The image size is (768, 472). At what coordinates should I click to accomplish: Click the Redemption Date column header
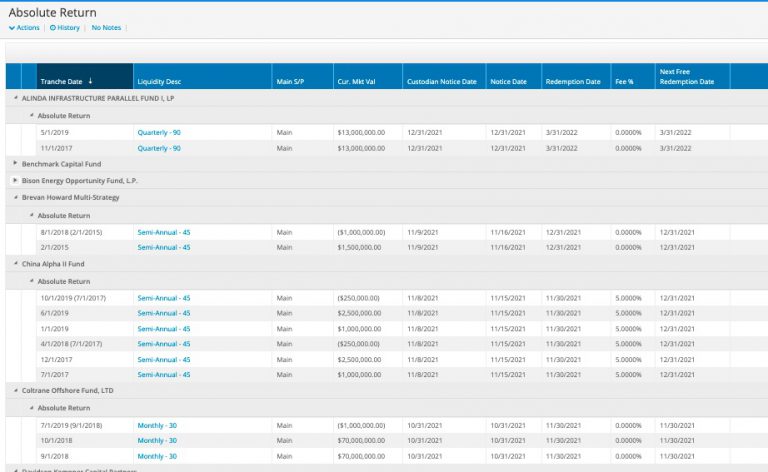click(573, 81)
